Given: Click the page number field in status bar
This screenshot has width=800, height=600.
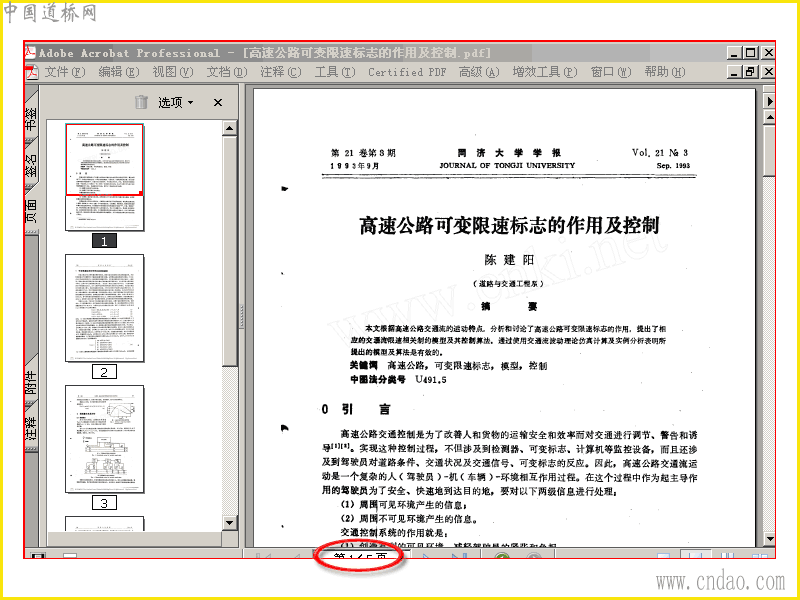Looking at the screenshot, I should 360,555.
